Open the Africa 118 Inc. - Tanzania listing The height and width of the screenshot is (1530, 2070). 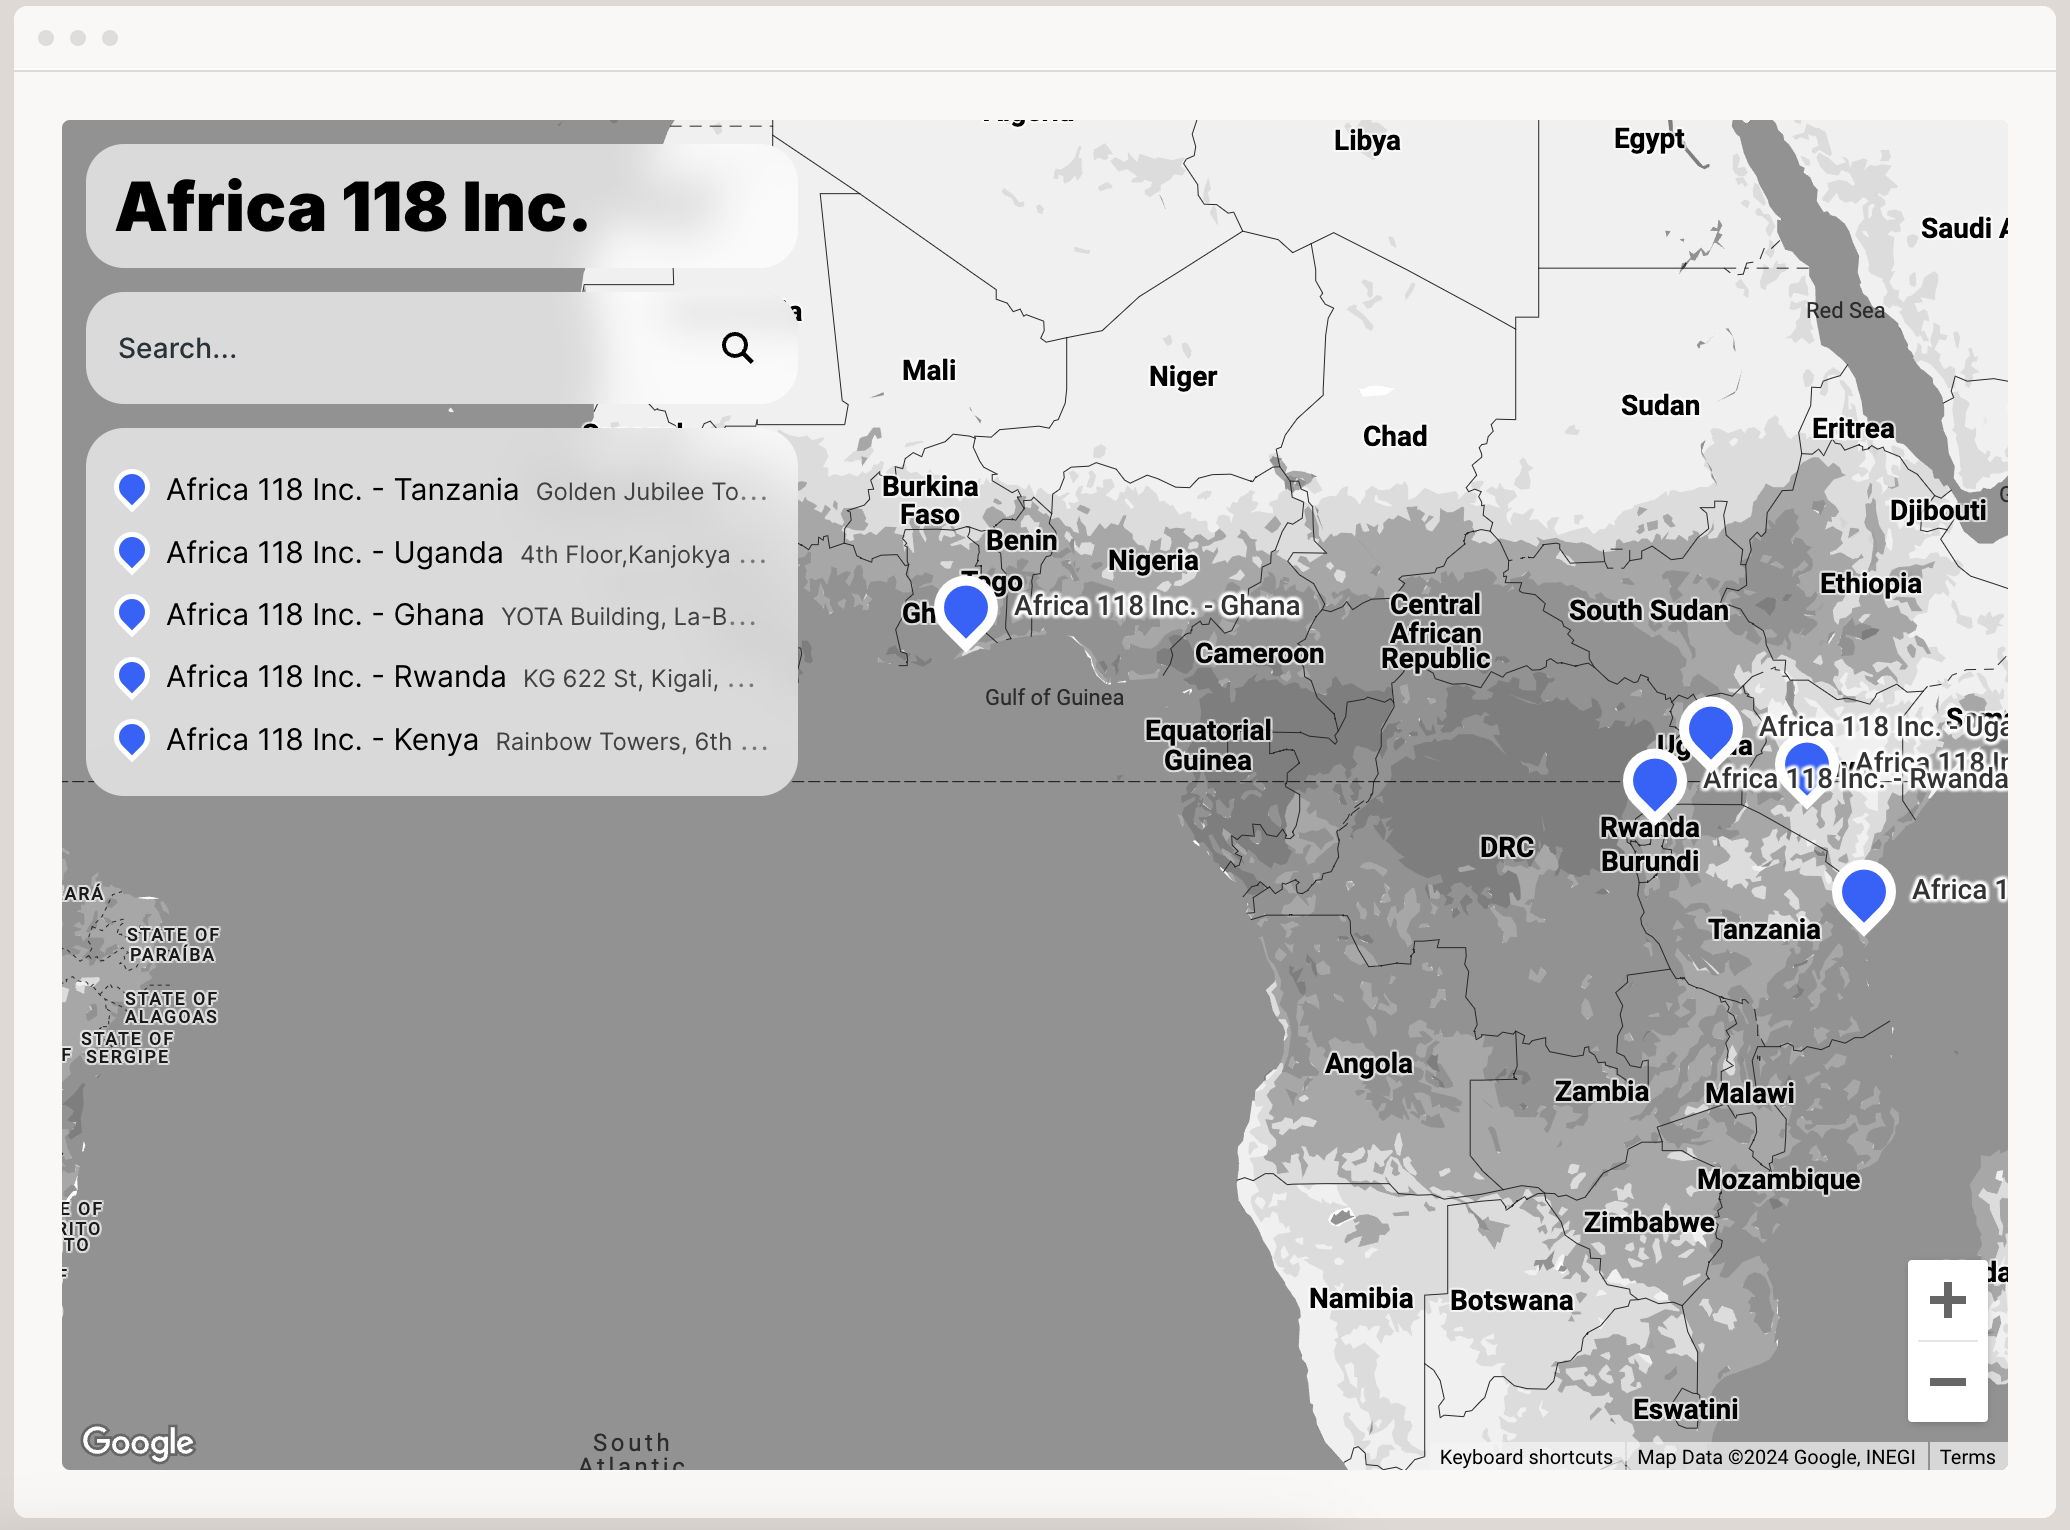point(342,490)
